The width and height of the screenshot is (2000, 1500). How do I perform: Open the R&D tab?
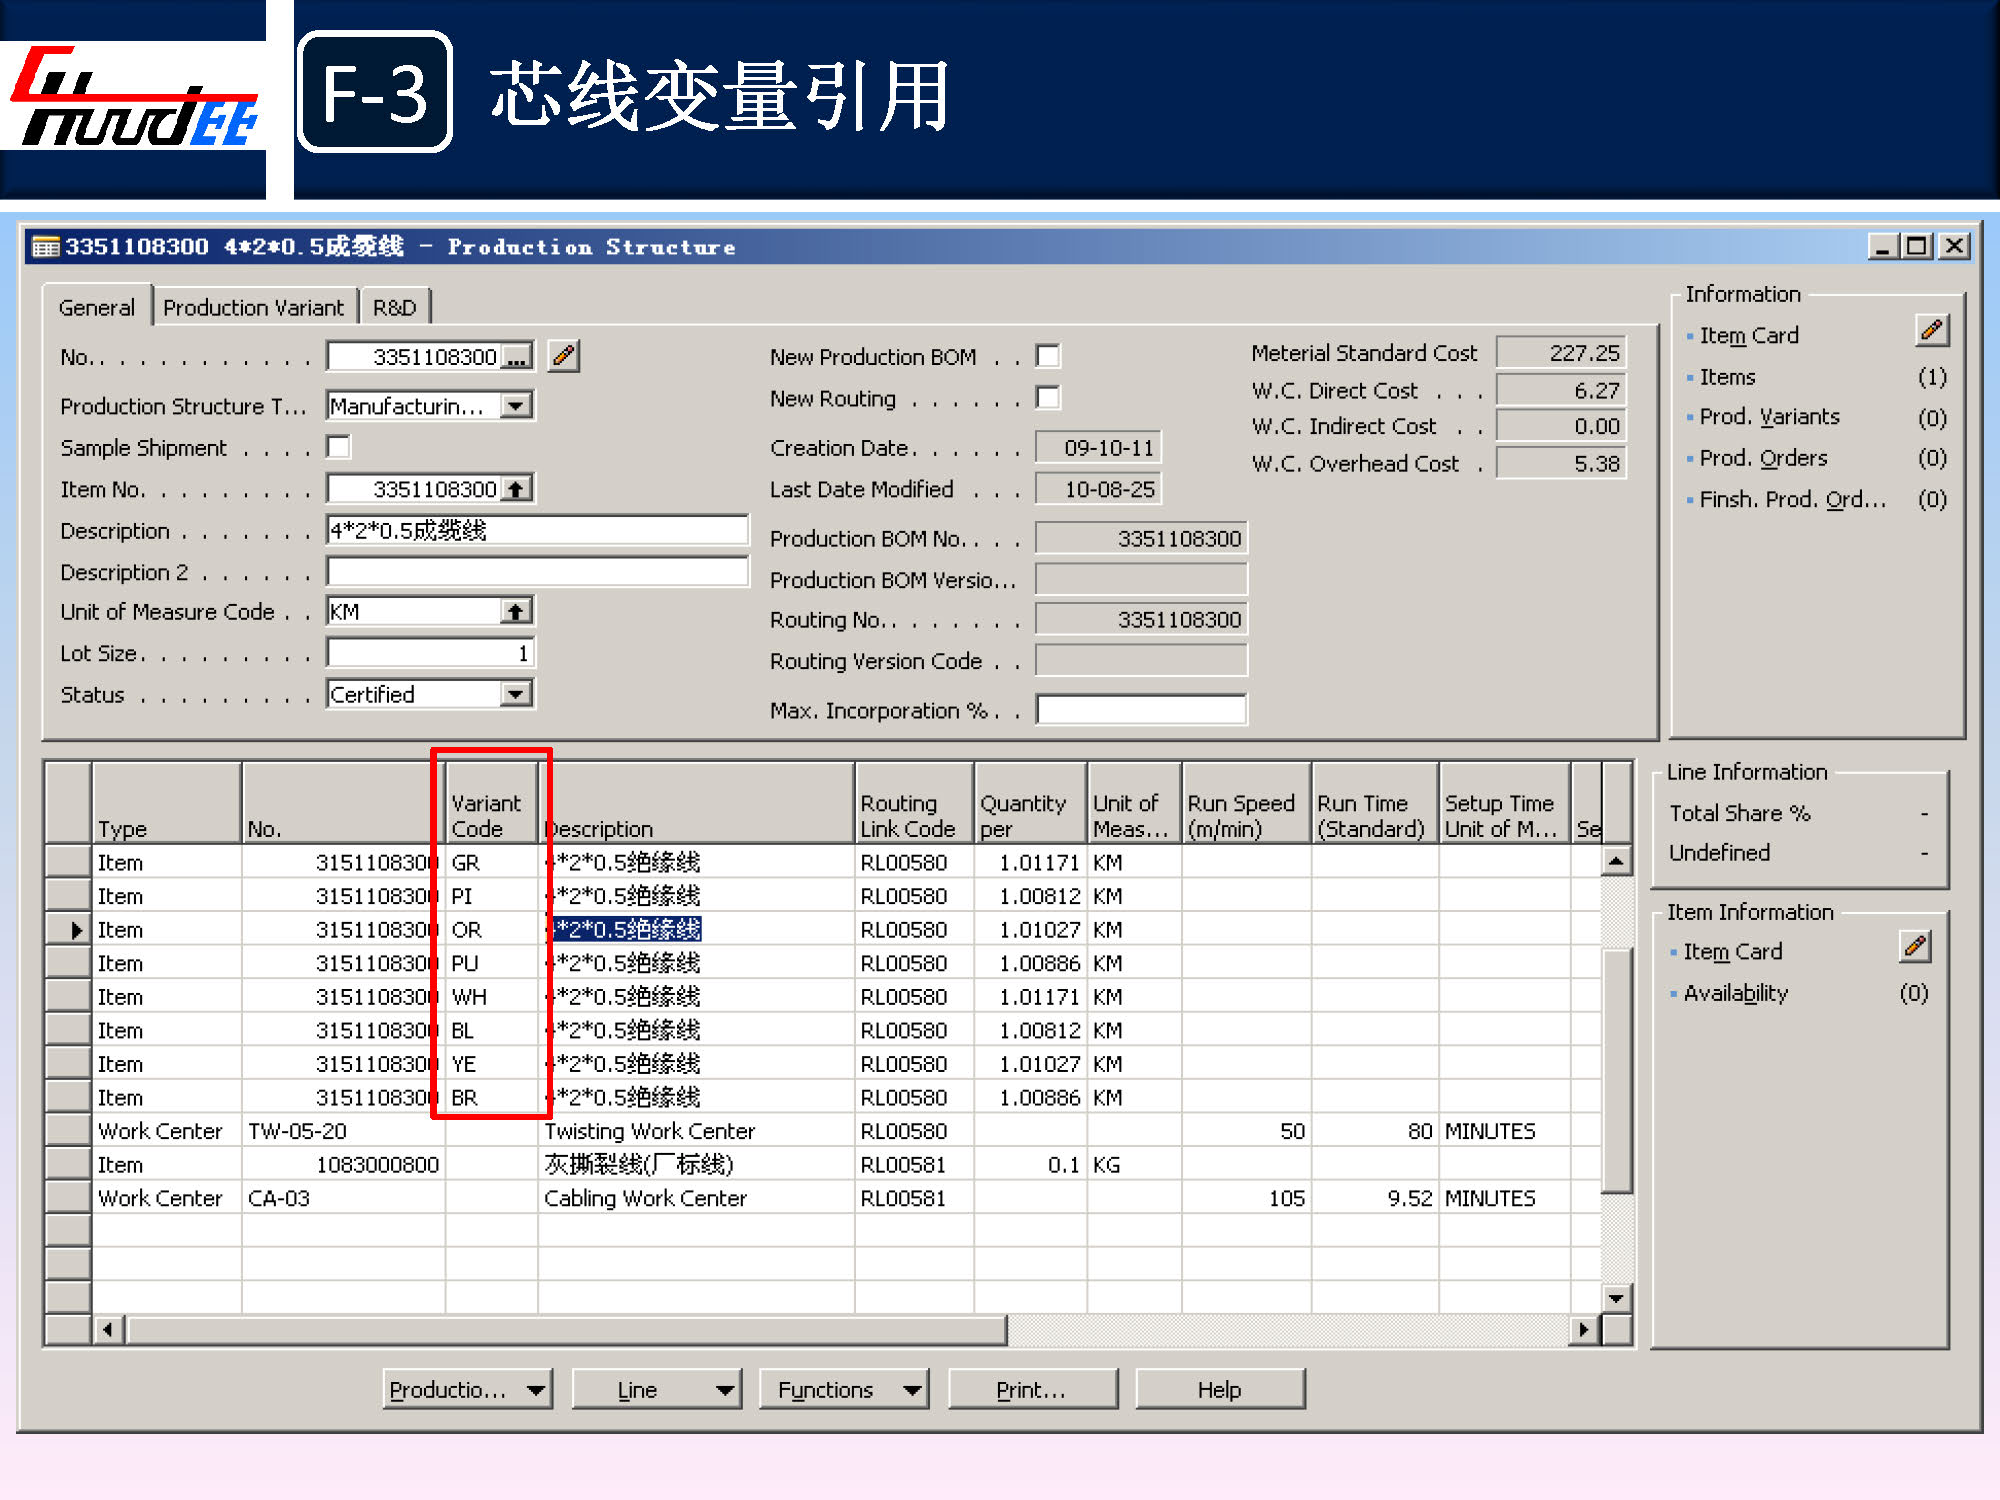coord(395,308)
